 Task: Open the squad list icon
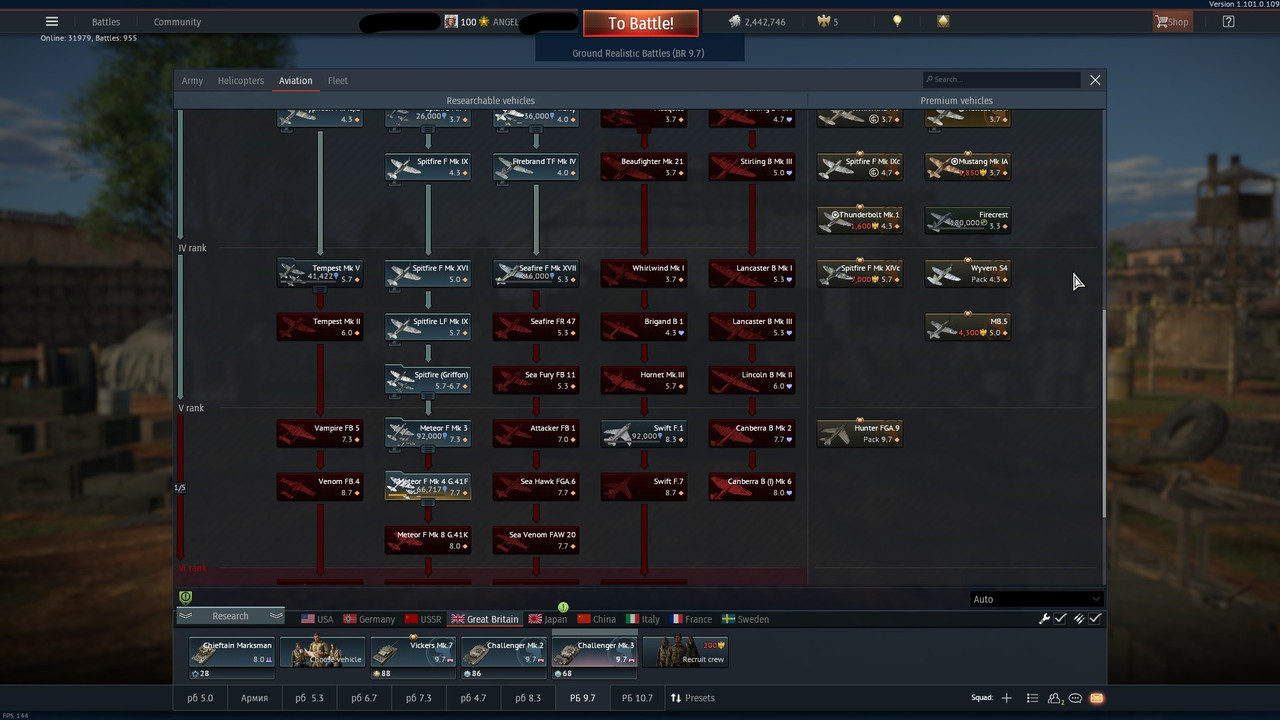(1033, 698)
